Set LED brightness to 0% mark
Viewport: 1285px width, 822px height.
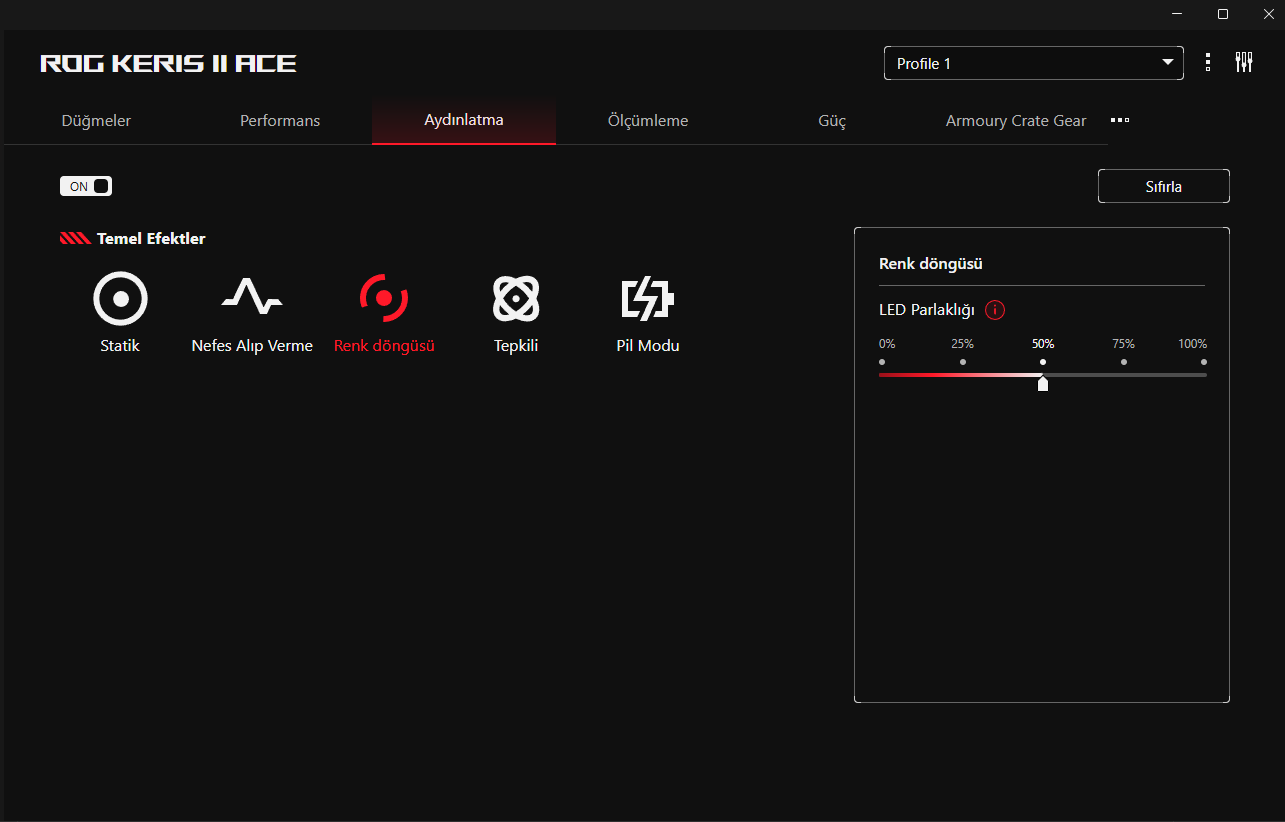click(x=882, y=362)
